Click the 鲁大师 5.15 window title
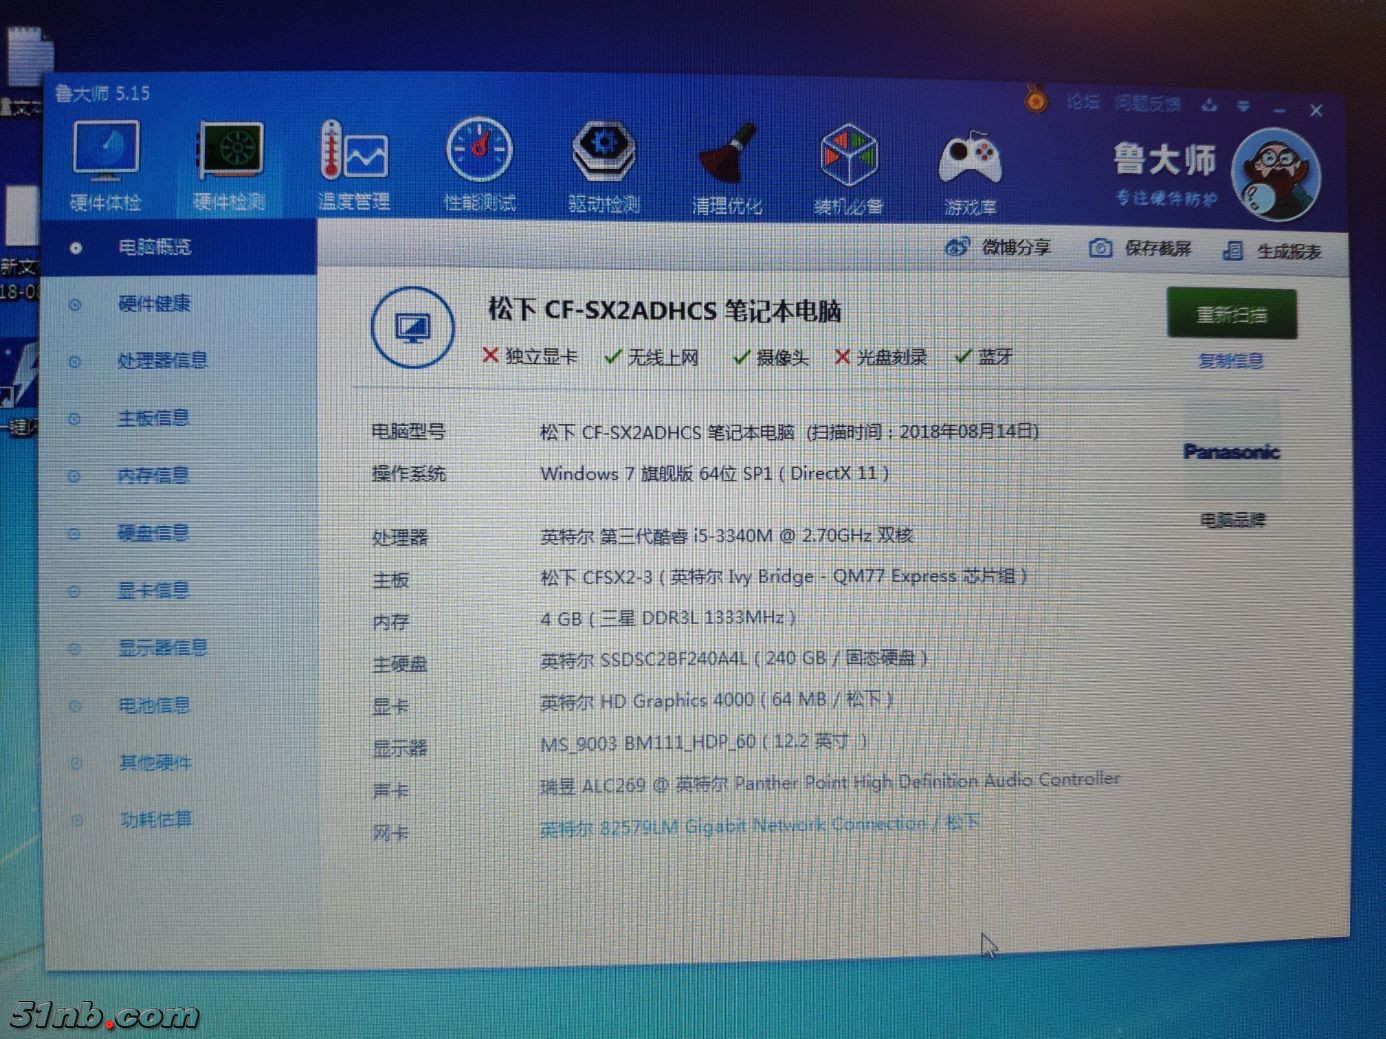 102,93
